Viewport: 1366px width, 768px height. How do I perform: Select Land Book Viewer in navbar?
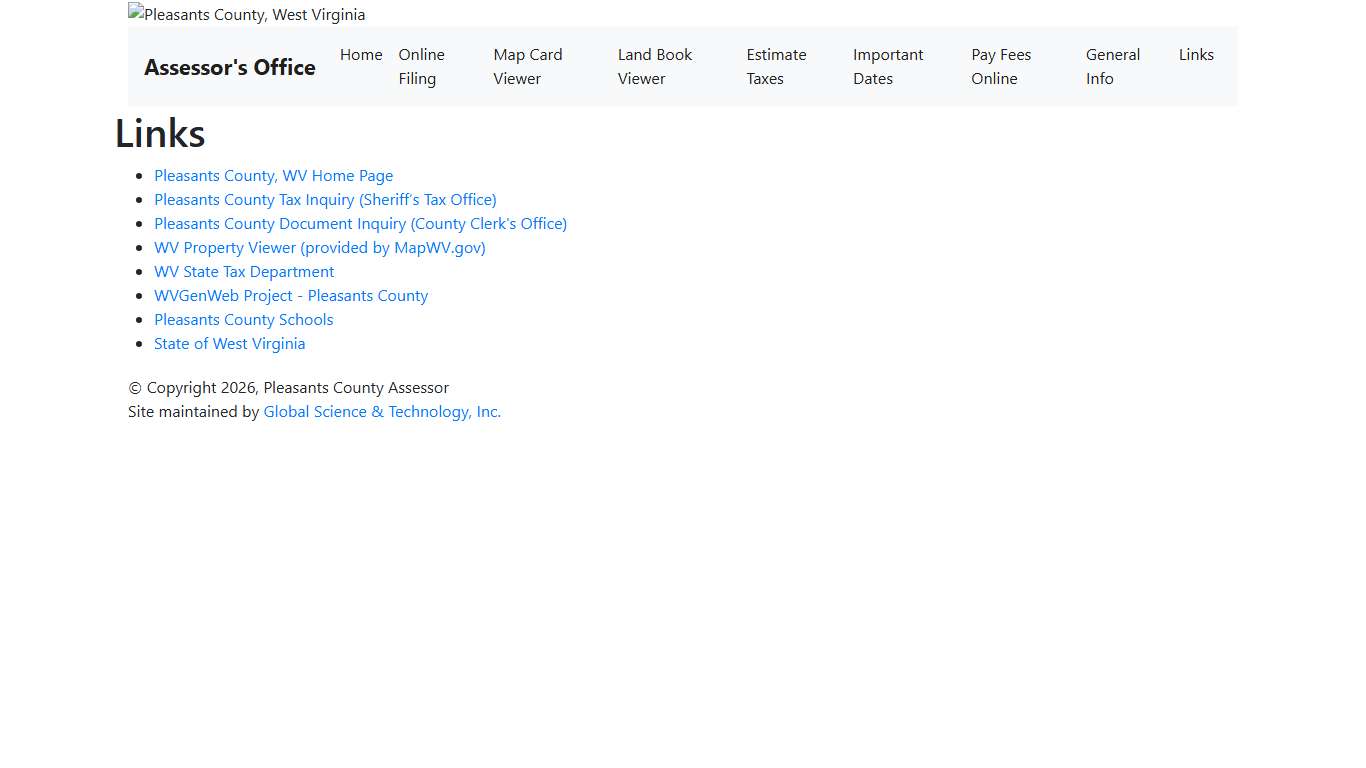point(654,66)
